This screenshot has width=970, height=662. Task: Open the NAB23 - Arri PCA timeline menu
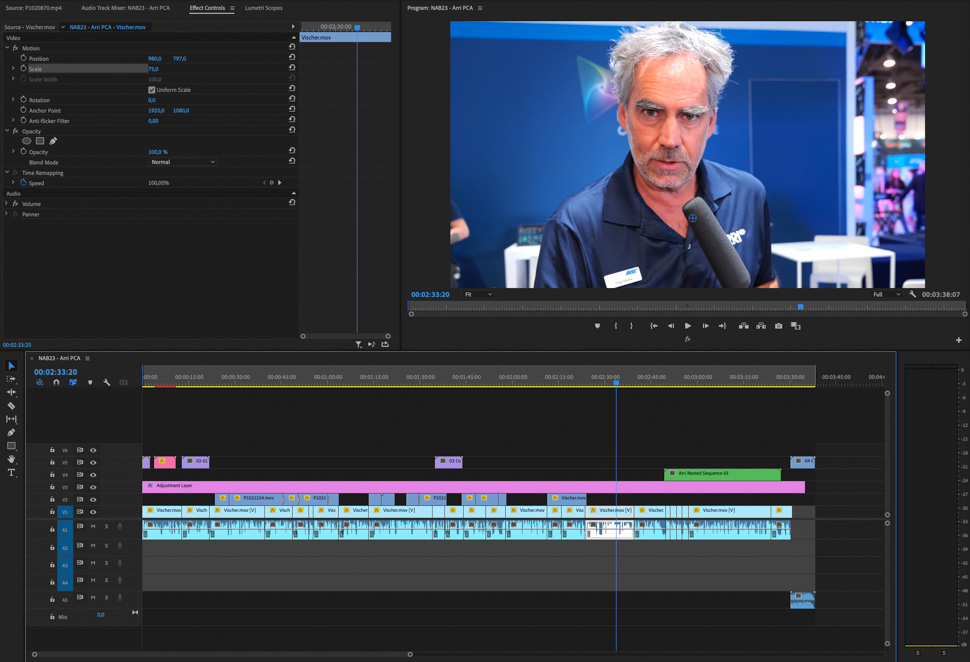click(x=87, y=358)
